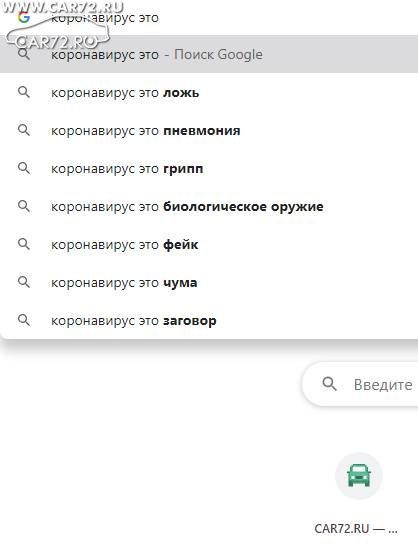The width and height of the screenshot is (418, 548).
Task: Open the green car CAR72.RU shortcut icon
Action: [x=359, y=476]
